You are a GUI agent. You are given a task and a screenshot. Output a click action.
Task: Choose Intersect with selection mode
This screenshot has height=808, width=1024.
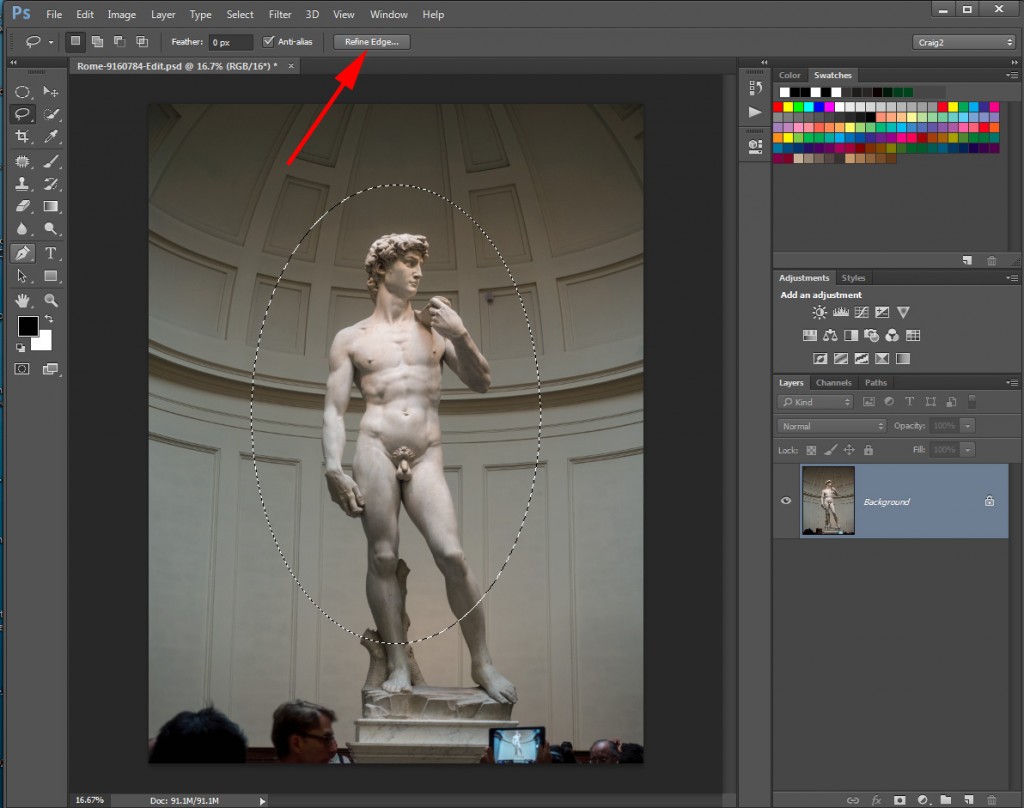[142, 41]
